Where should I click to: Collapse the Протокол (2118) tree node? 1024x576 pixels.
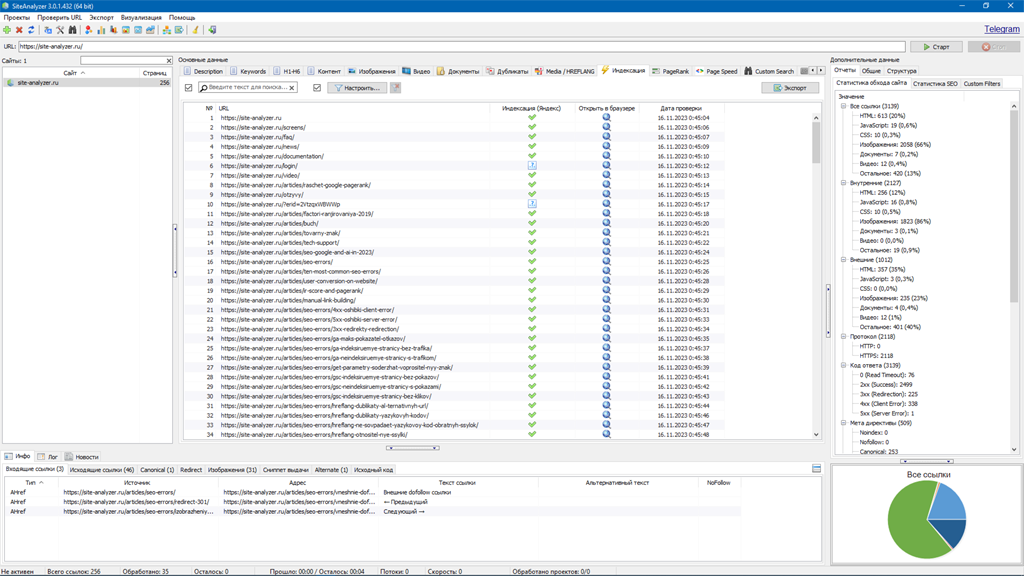click(x=843, y=336)
